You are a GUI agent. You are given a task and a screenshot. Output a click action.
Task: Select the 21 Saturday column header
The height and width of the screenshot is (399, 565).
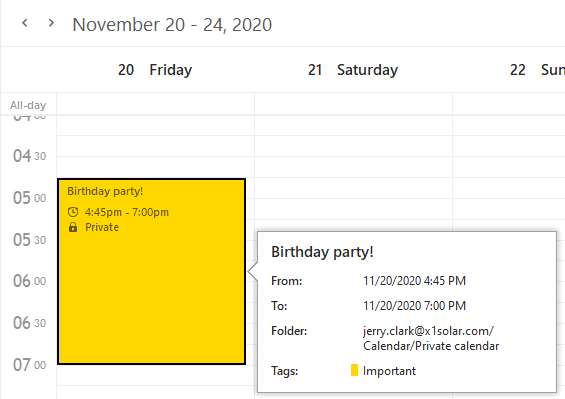coord(353,70)
